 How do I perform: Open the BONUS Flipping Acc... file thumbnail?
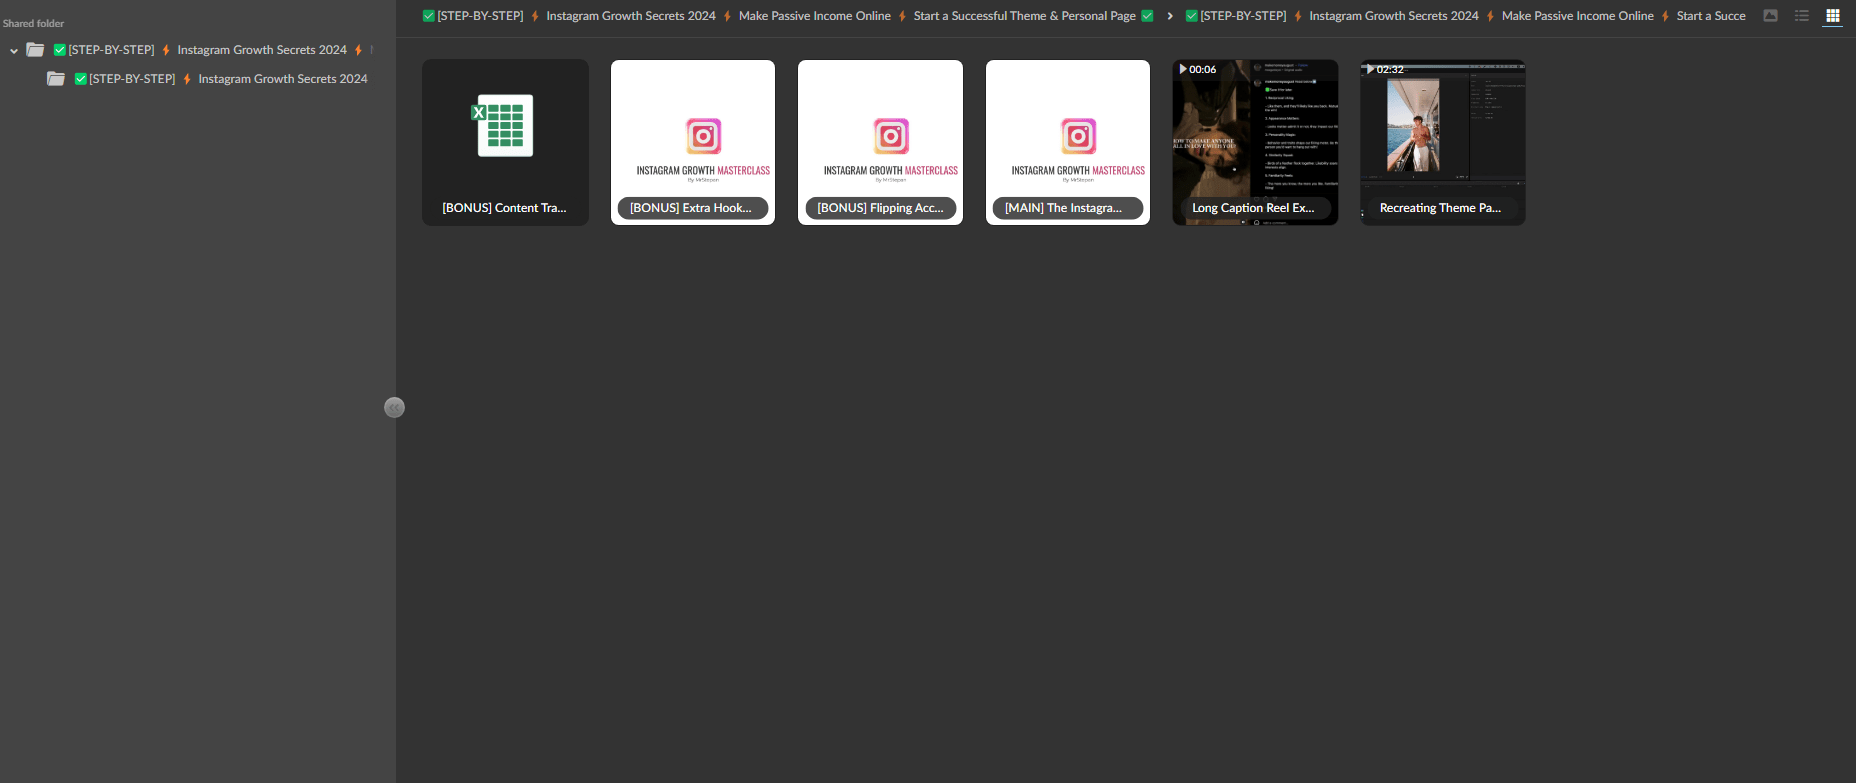point(880,142)
